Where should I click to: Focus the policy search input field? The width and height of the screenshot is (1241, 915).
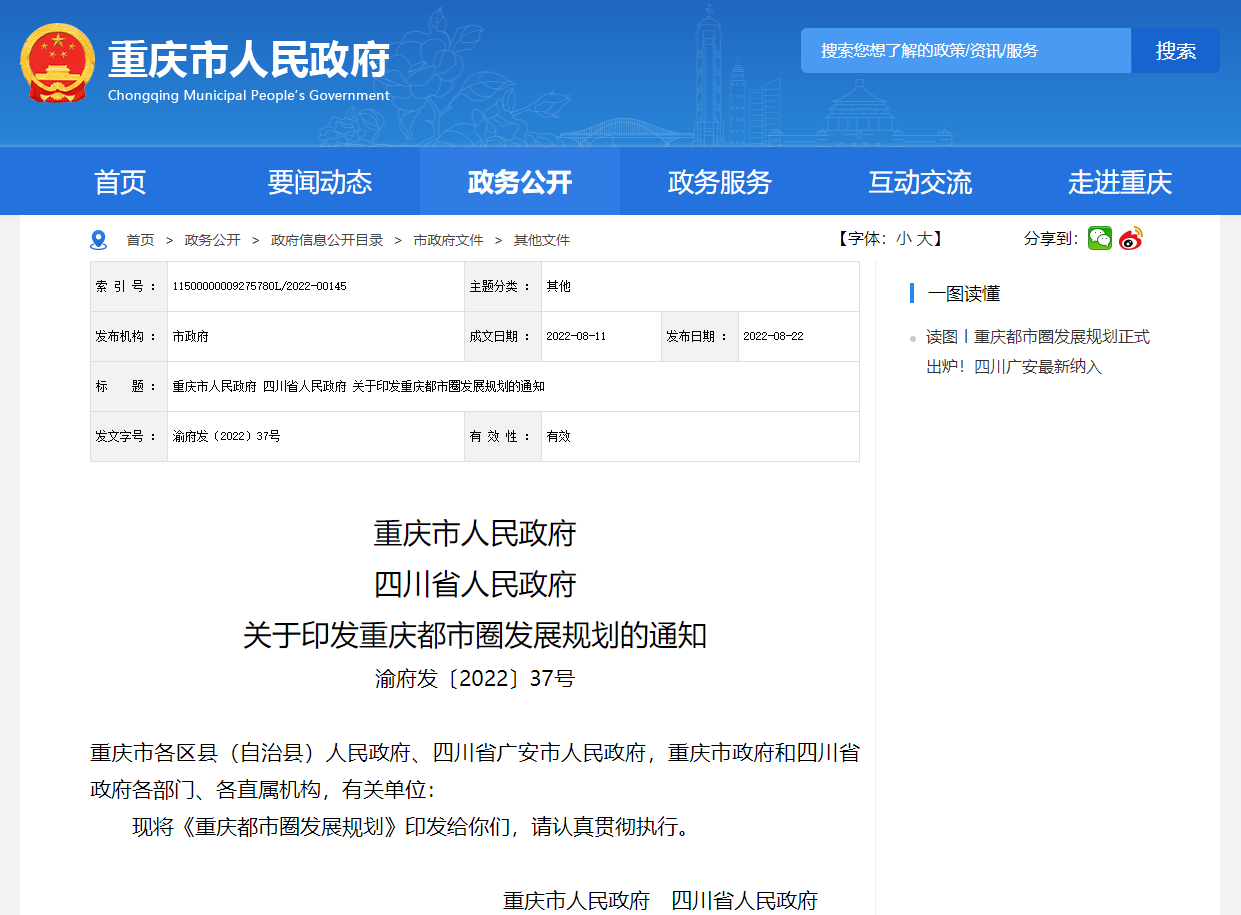coord(965,51)
